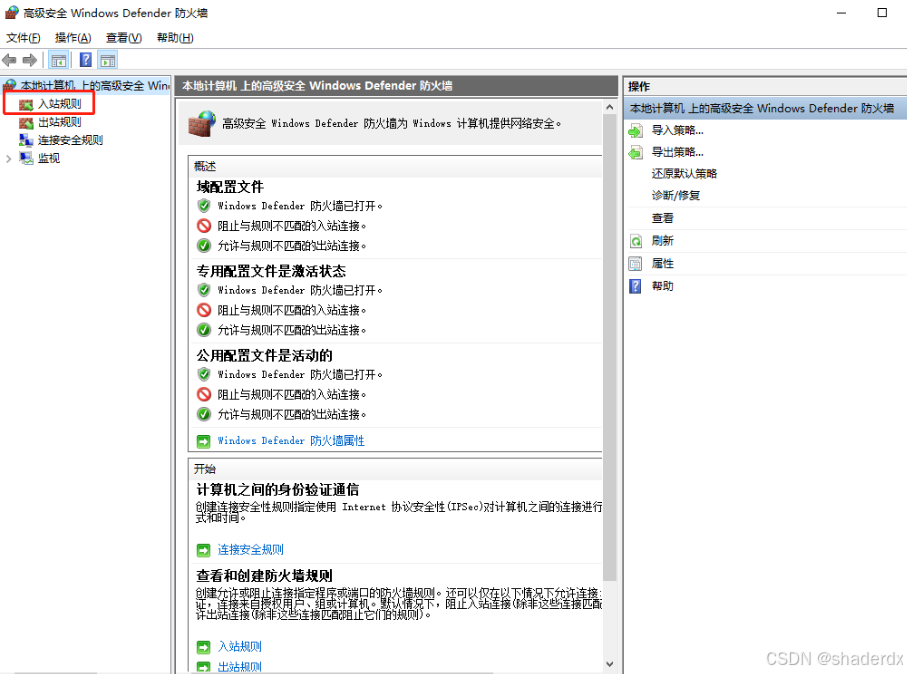This screenshot has width=907, height=674.
Task: Click the green import policy icon
Action: [x=635, y=131]
